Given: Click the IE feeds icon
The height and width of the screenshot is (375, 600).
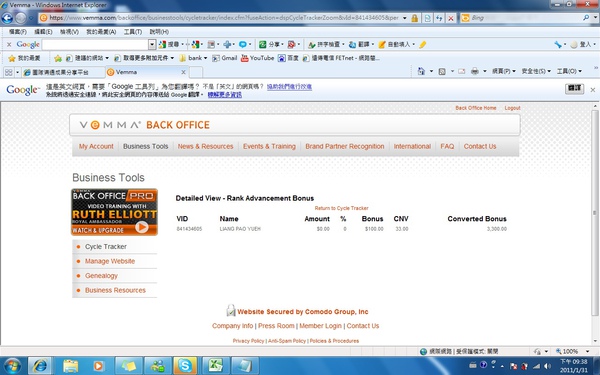Looking at the screenshot, I should tap(442, 71).
